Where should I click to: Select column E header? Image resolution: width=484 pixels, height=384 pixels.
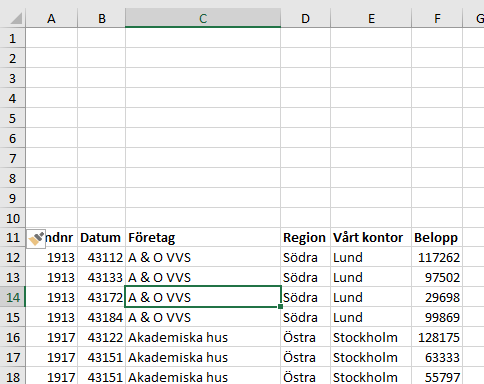[371, 18]
